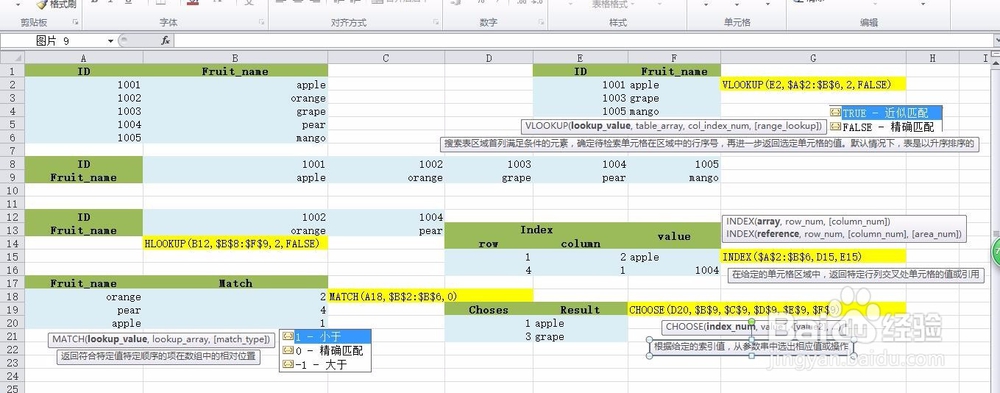Click the value header cell

[x=674, y=236]
